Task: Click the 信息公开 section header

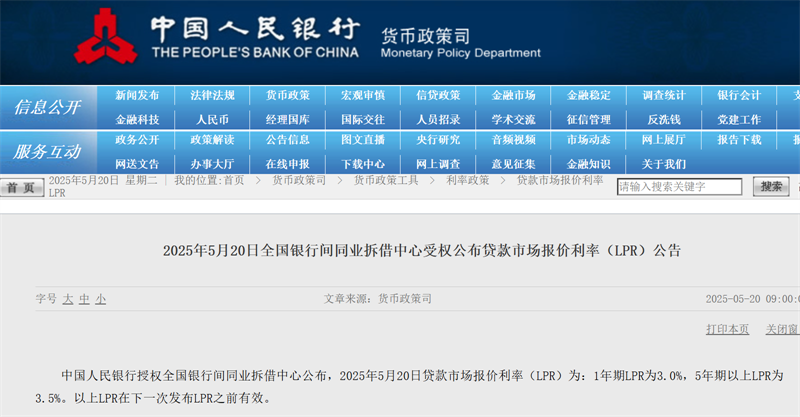Action: [47, 107]
